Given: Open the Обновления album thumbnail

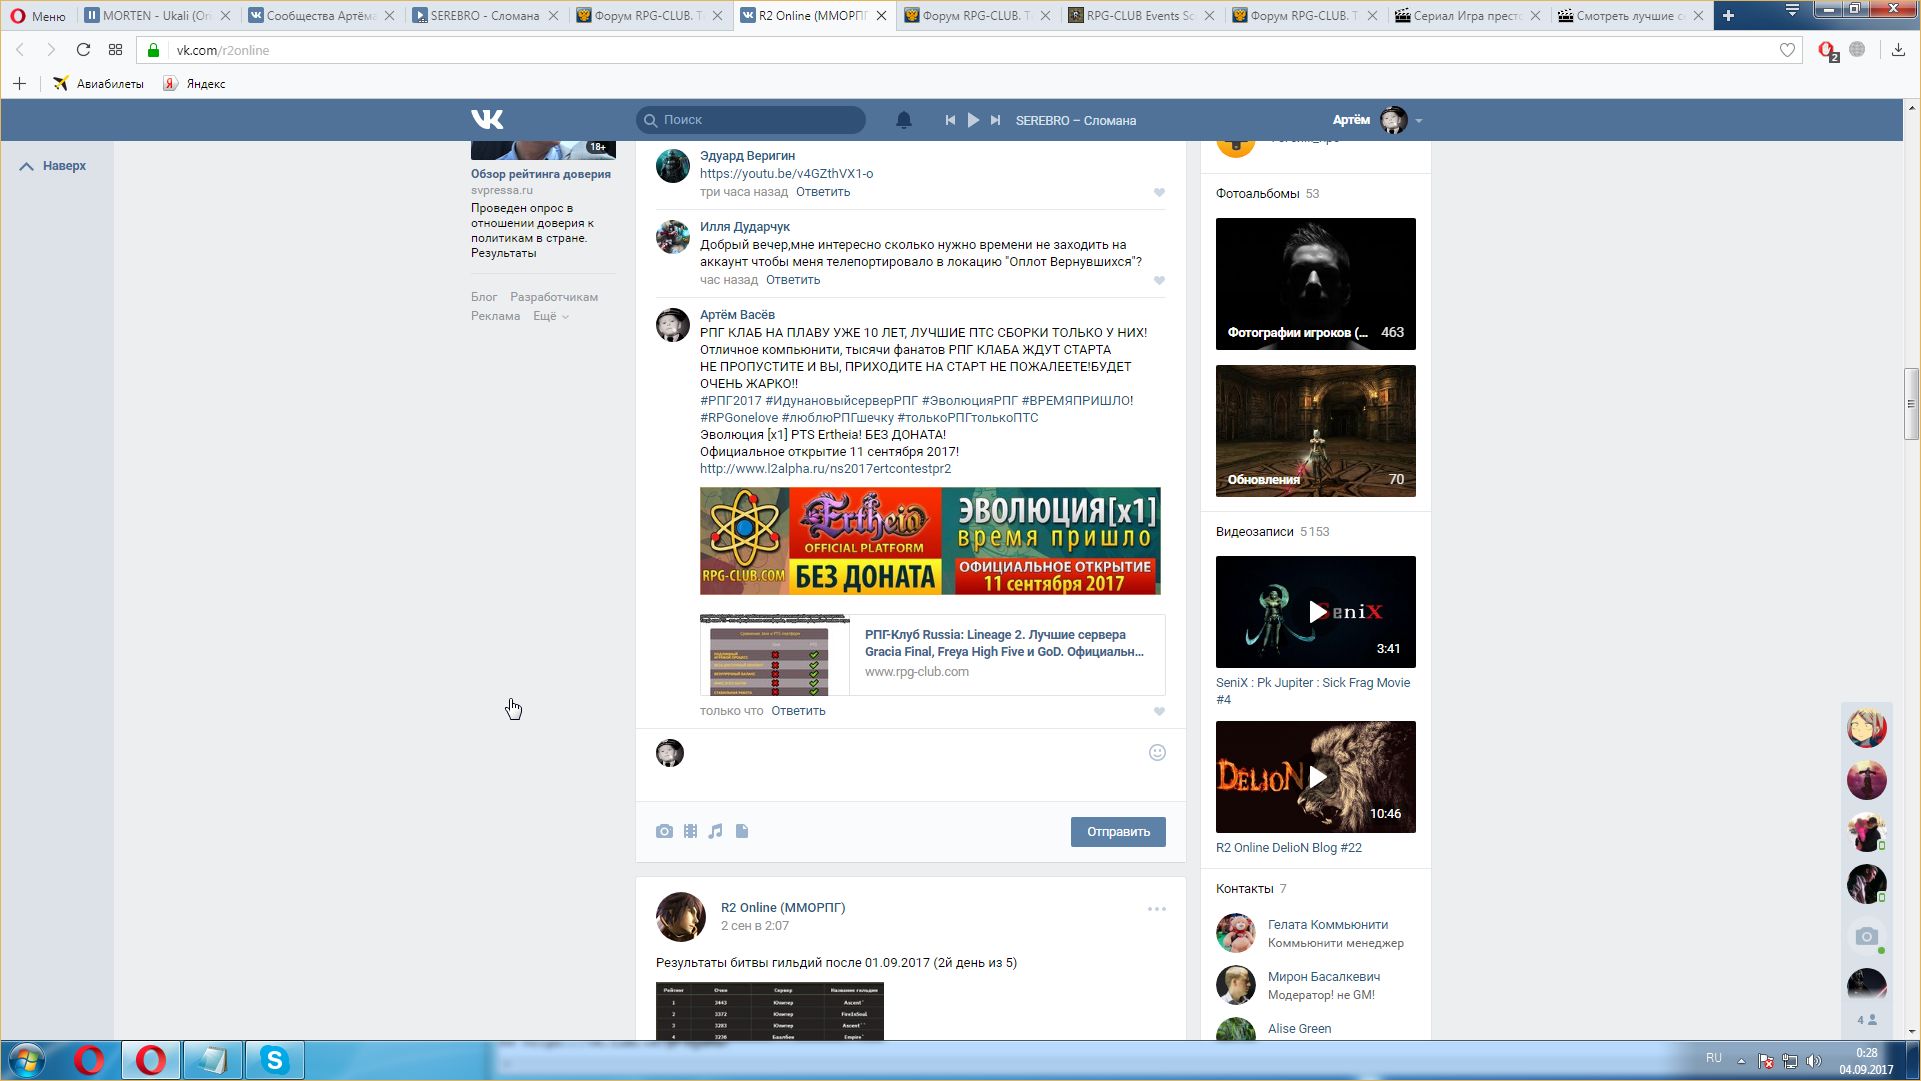Looking at the screenshot, I should (1315, 431).
